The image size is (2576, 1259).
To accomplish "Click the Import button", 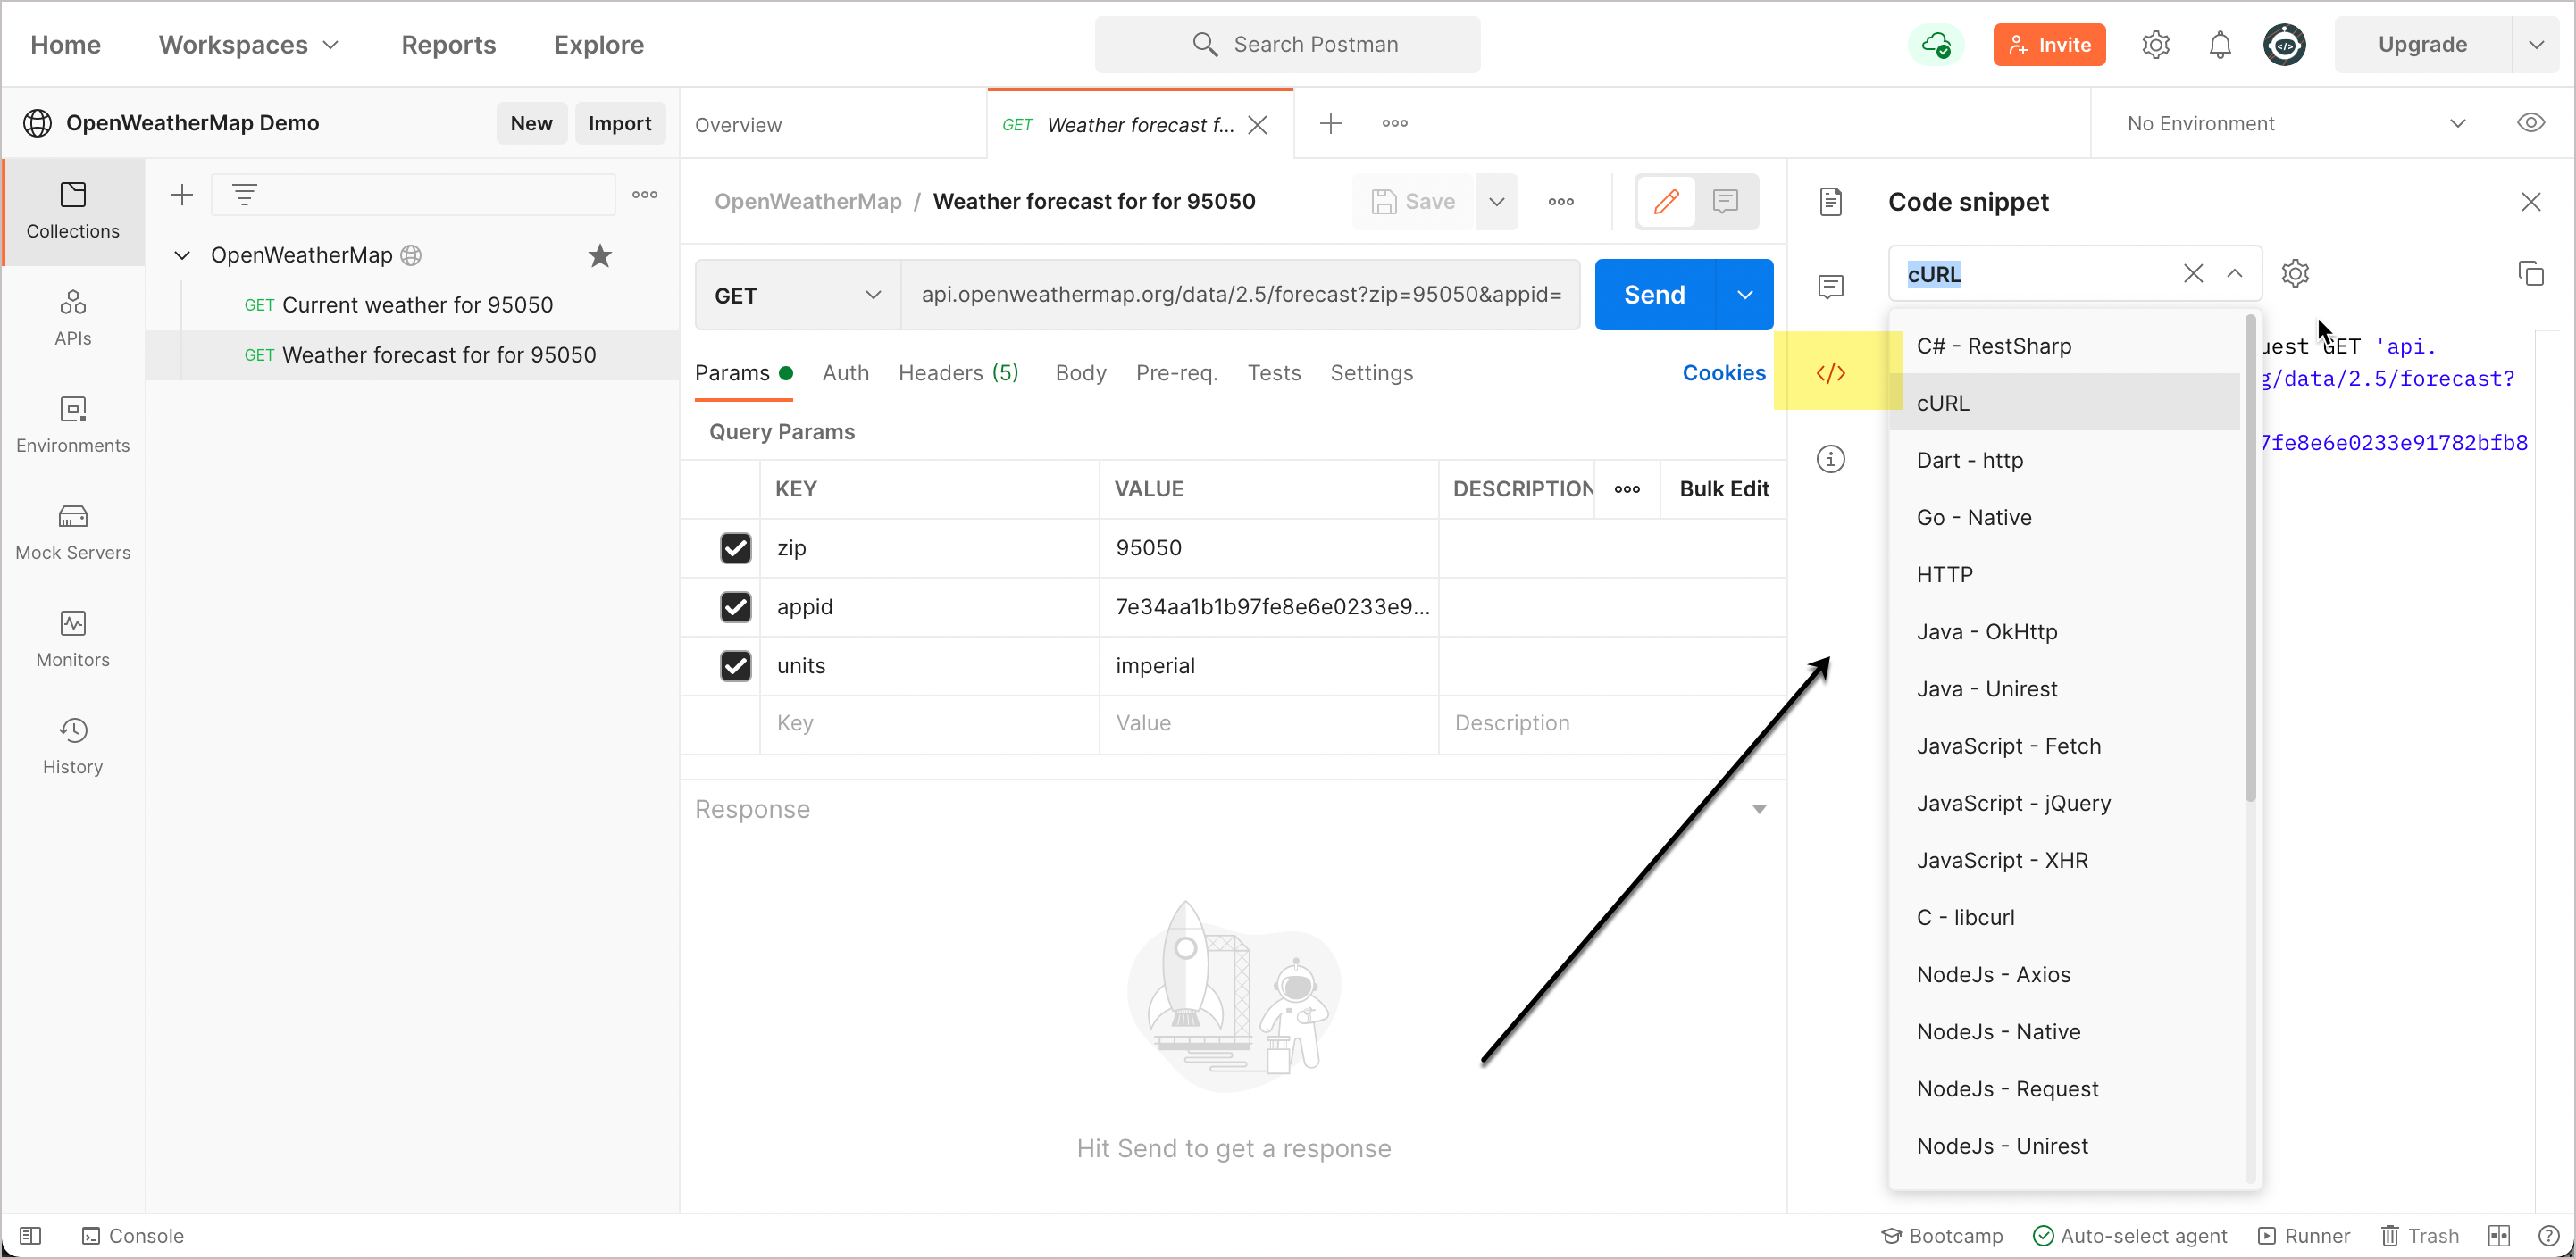I will (619, 123).
